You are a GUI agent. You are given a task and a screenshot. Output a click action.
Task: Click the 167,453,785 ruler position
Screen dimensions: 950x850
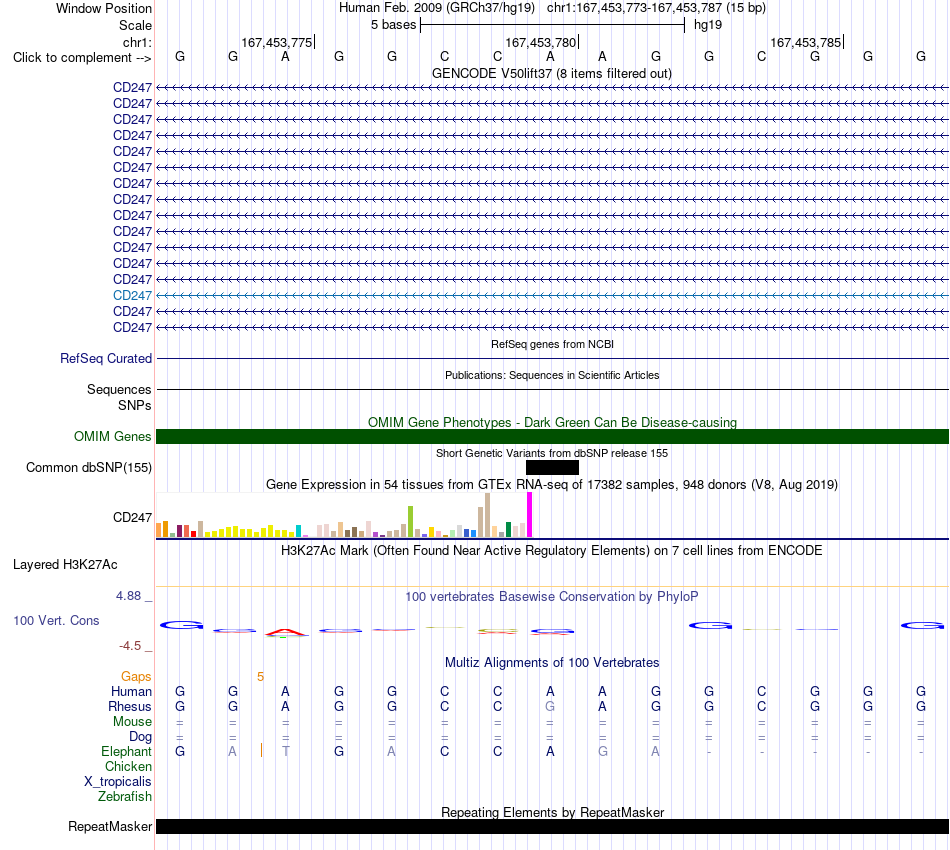point(806,42)
